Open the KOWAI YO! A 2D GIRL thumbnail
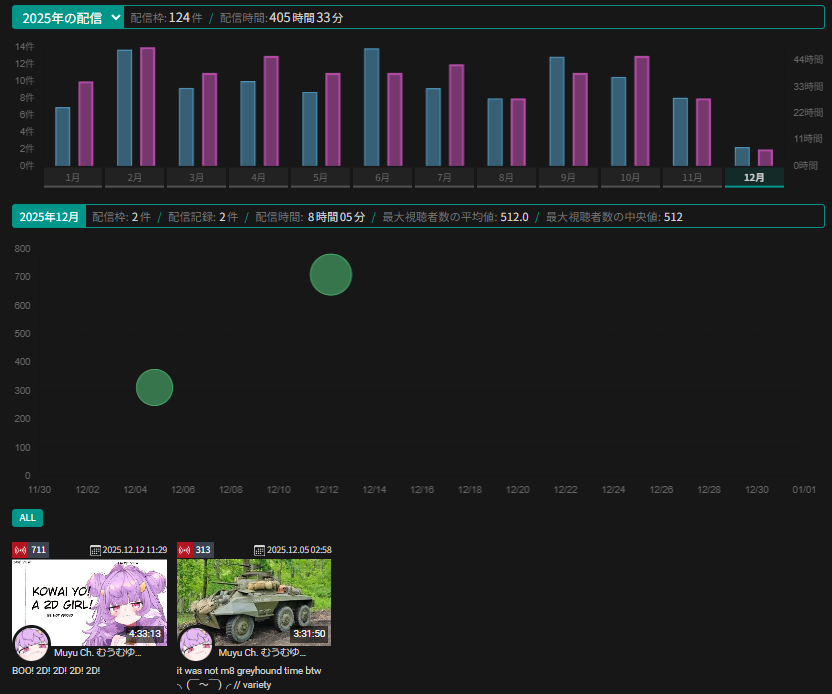 (89, 602)
